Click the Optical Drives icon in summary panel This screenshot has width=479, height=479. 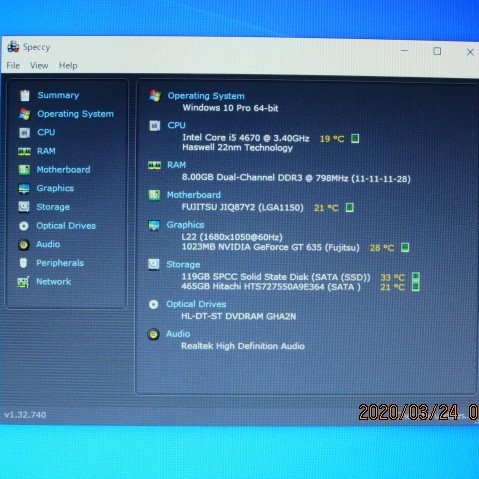click(153, 304)
